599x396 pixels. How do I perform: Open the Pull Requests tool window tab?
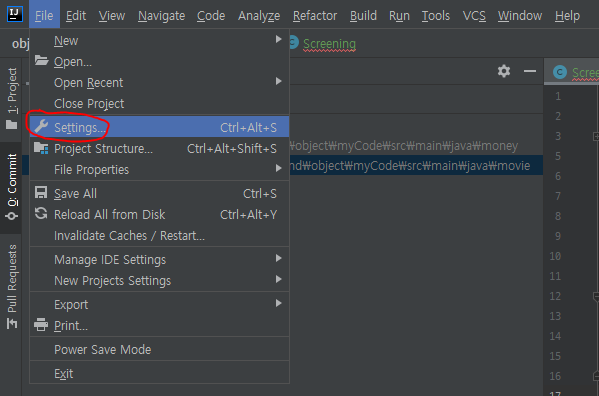[11, 287]
